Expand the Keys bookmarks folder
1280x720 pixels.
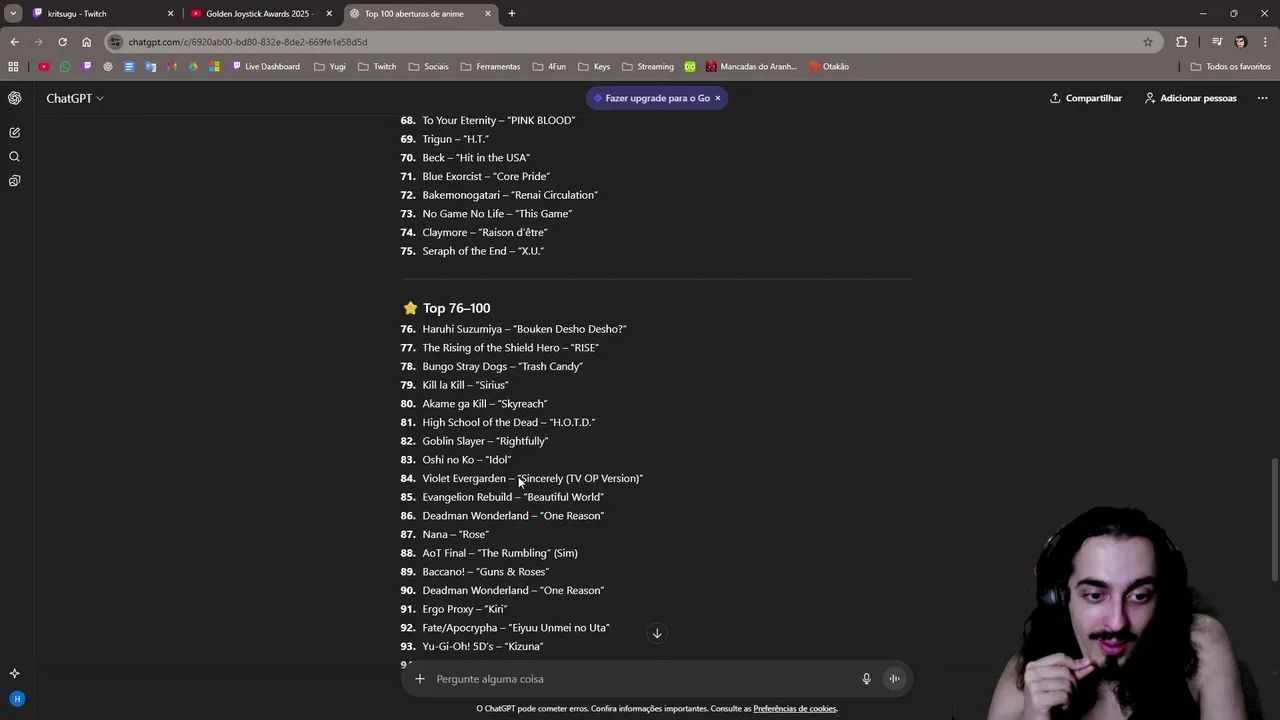[593, 67]
